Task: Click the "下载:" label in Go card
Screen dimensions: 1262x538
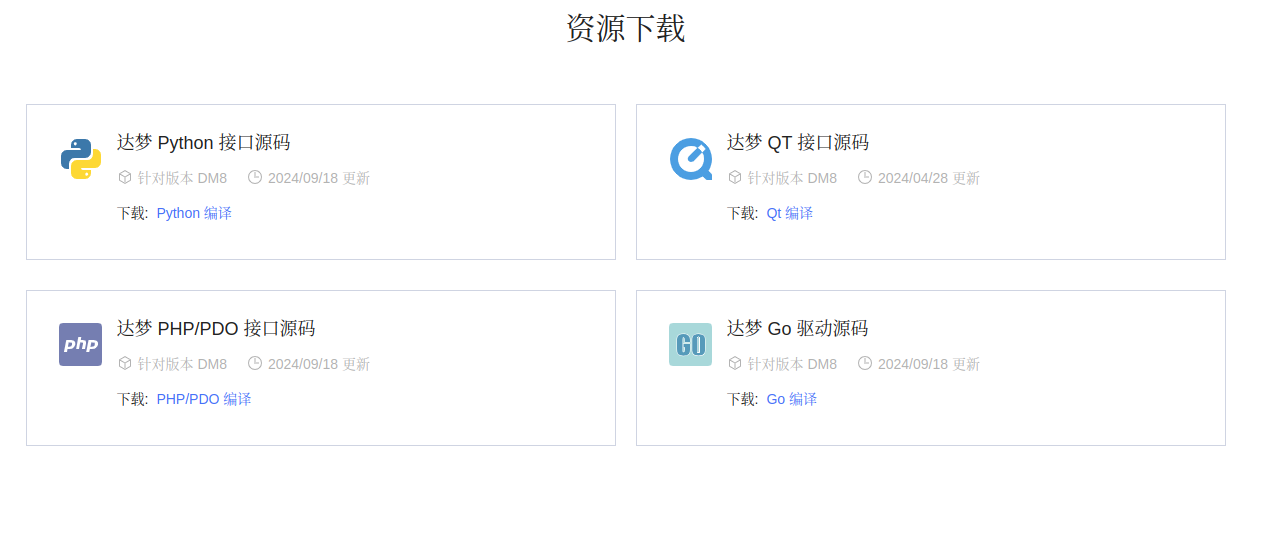Action: tap(743, 399)
